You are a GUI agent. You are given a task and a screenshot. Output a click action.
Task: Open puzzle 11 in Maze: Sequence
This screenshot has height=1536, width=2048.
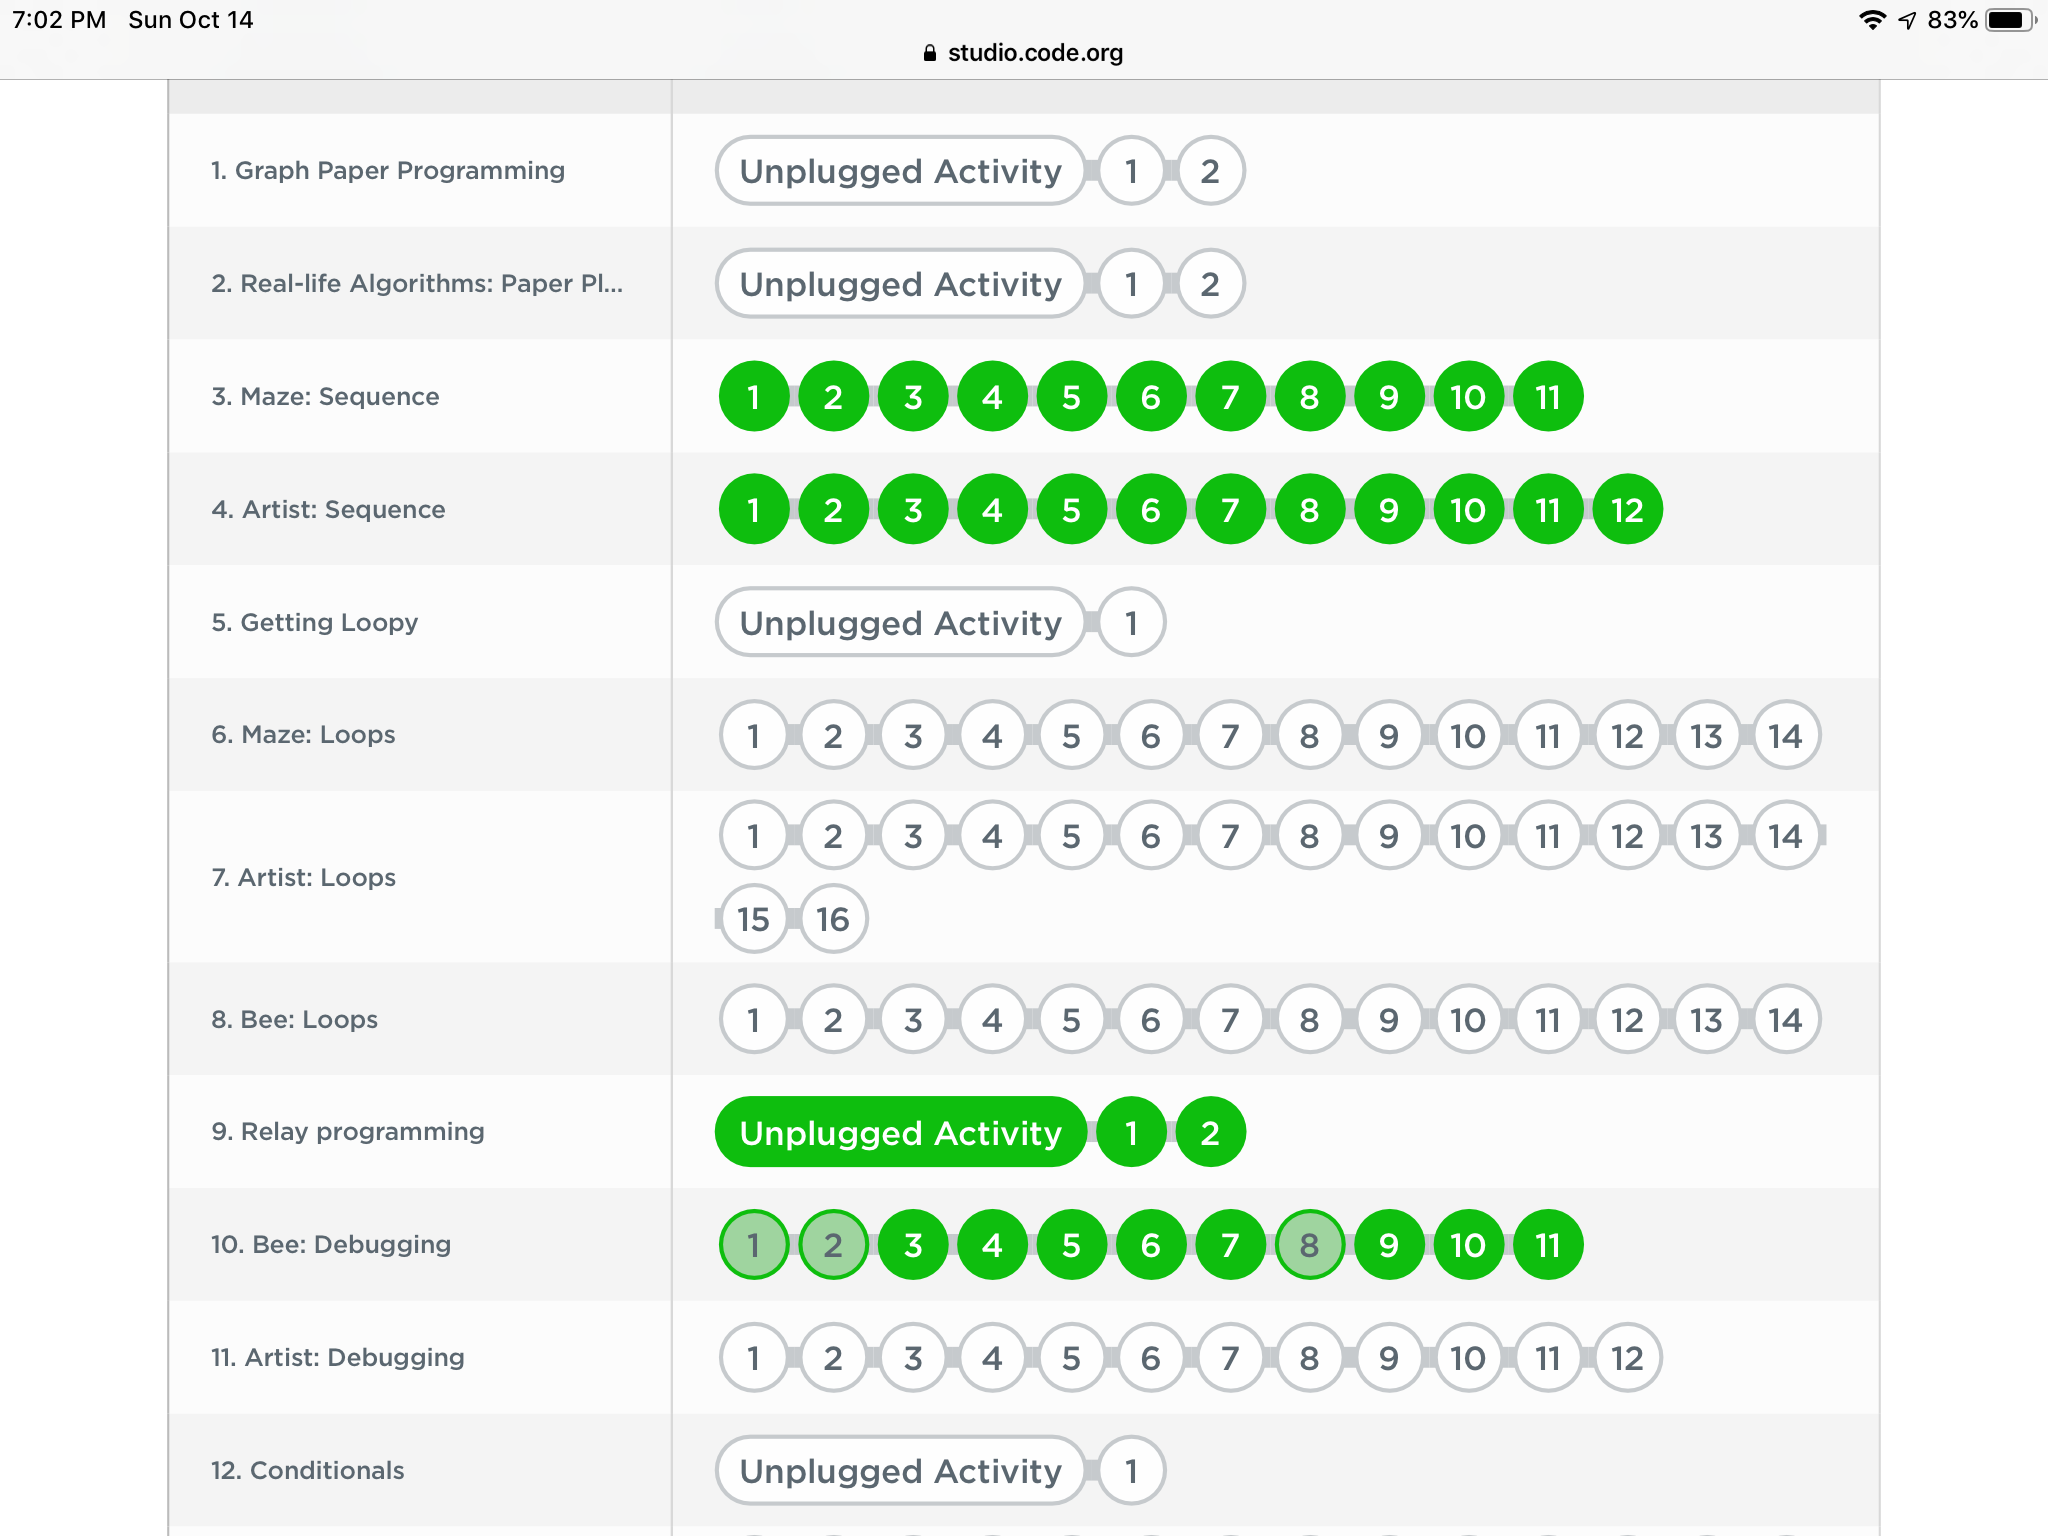click(x=1547, y=397)
